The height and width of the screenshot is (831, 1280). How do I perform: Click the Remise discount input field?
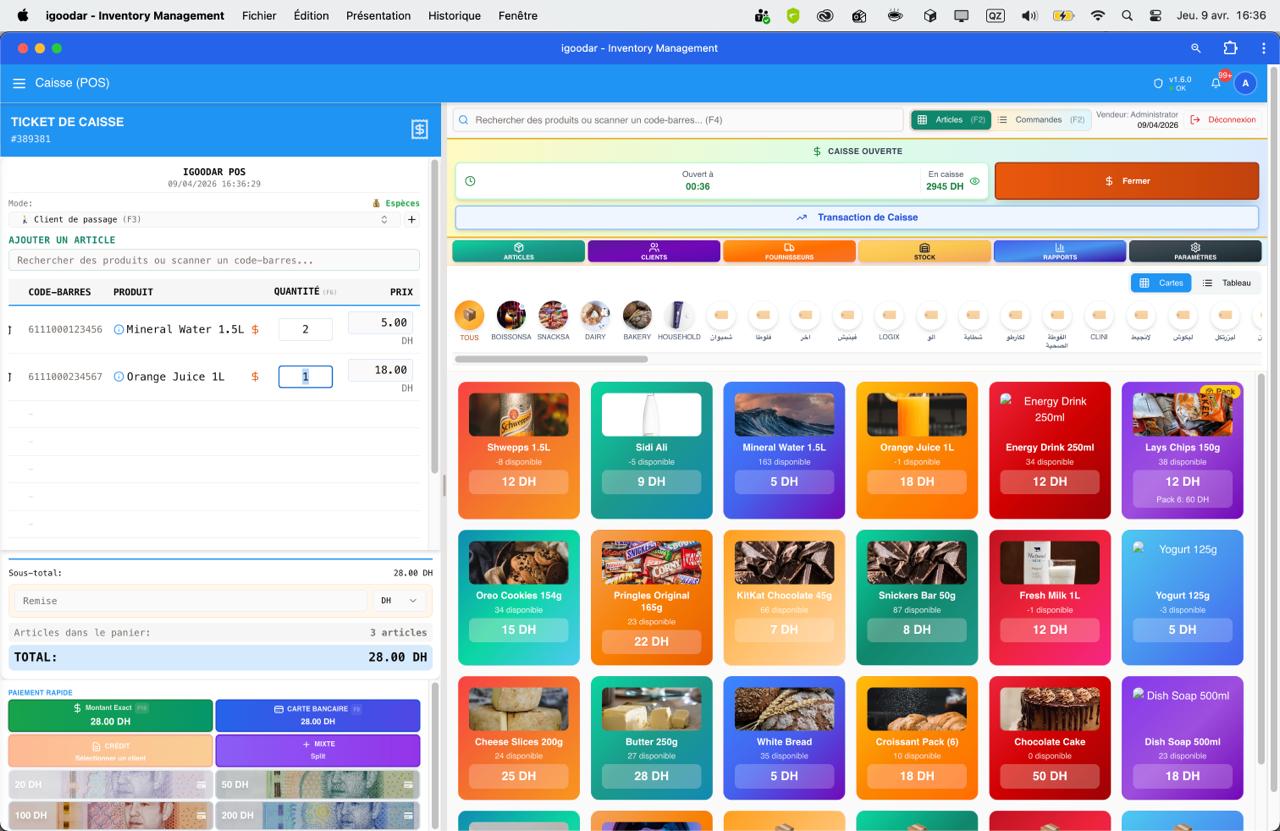pos(190,601)
